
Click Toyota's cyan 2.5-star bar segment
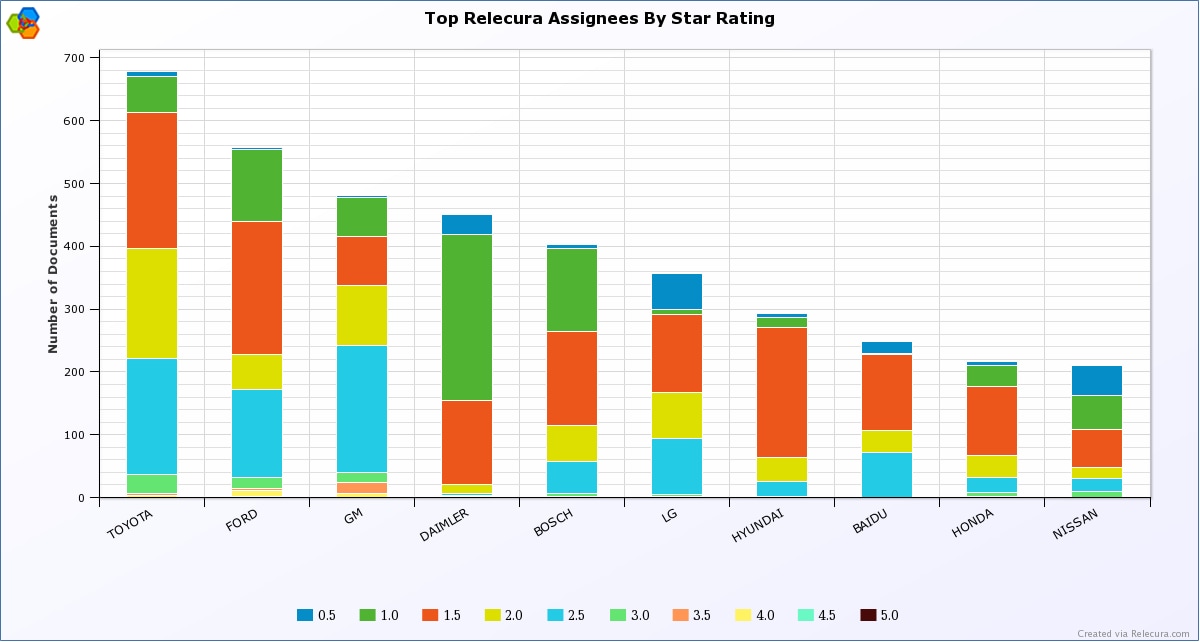tap(152, 417)
